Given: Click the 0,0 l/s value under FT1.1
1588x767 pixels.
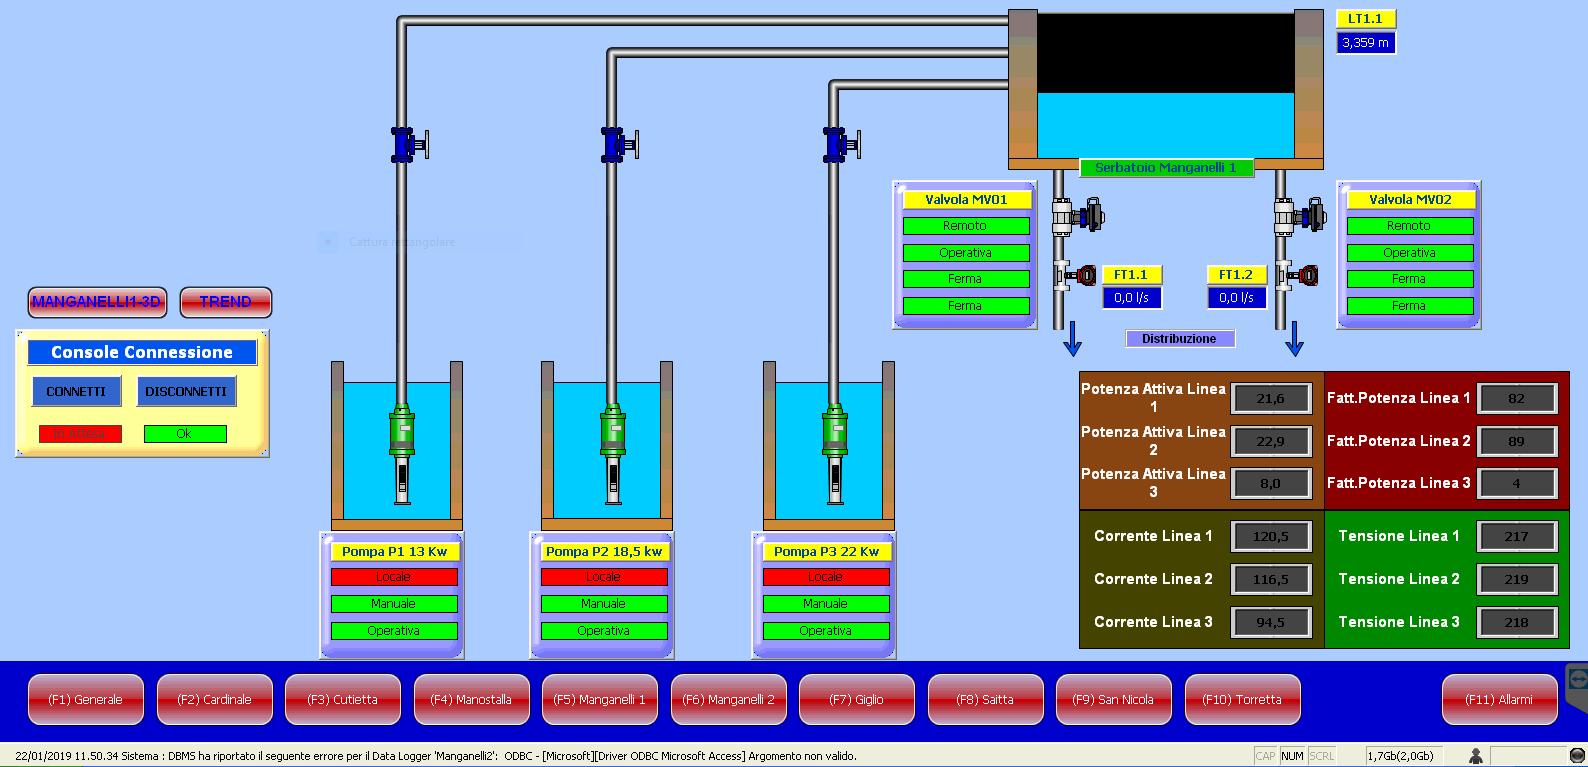Looking at the screenshot, I should pyautogui.click(x=1132, y=298).
